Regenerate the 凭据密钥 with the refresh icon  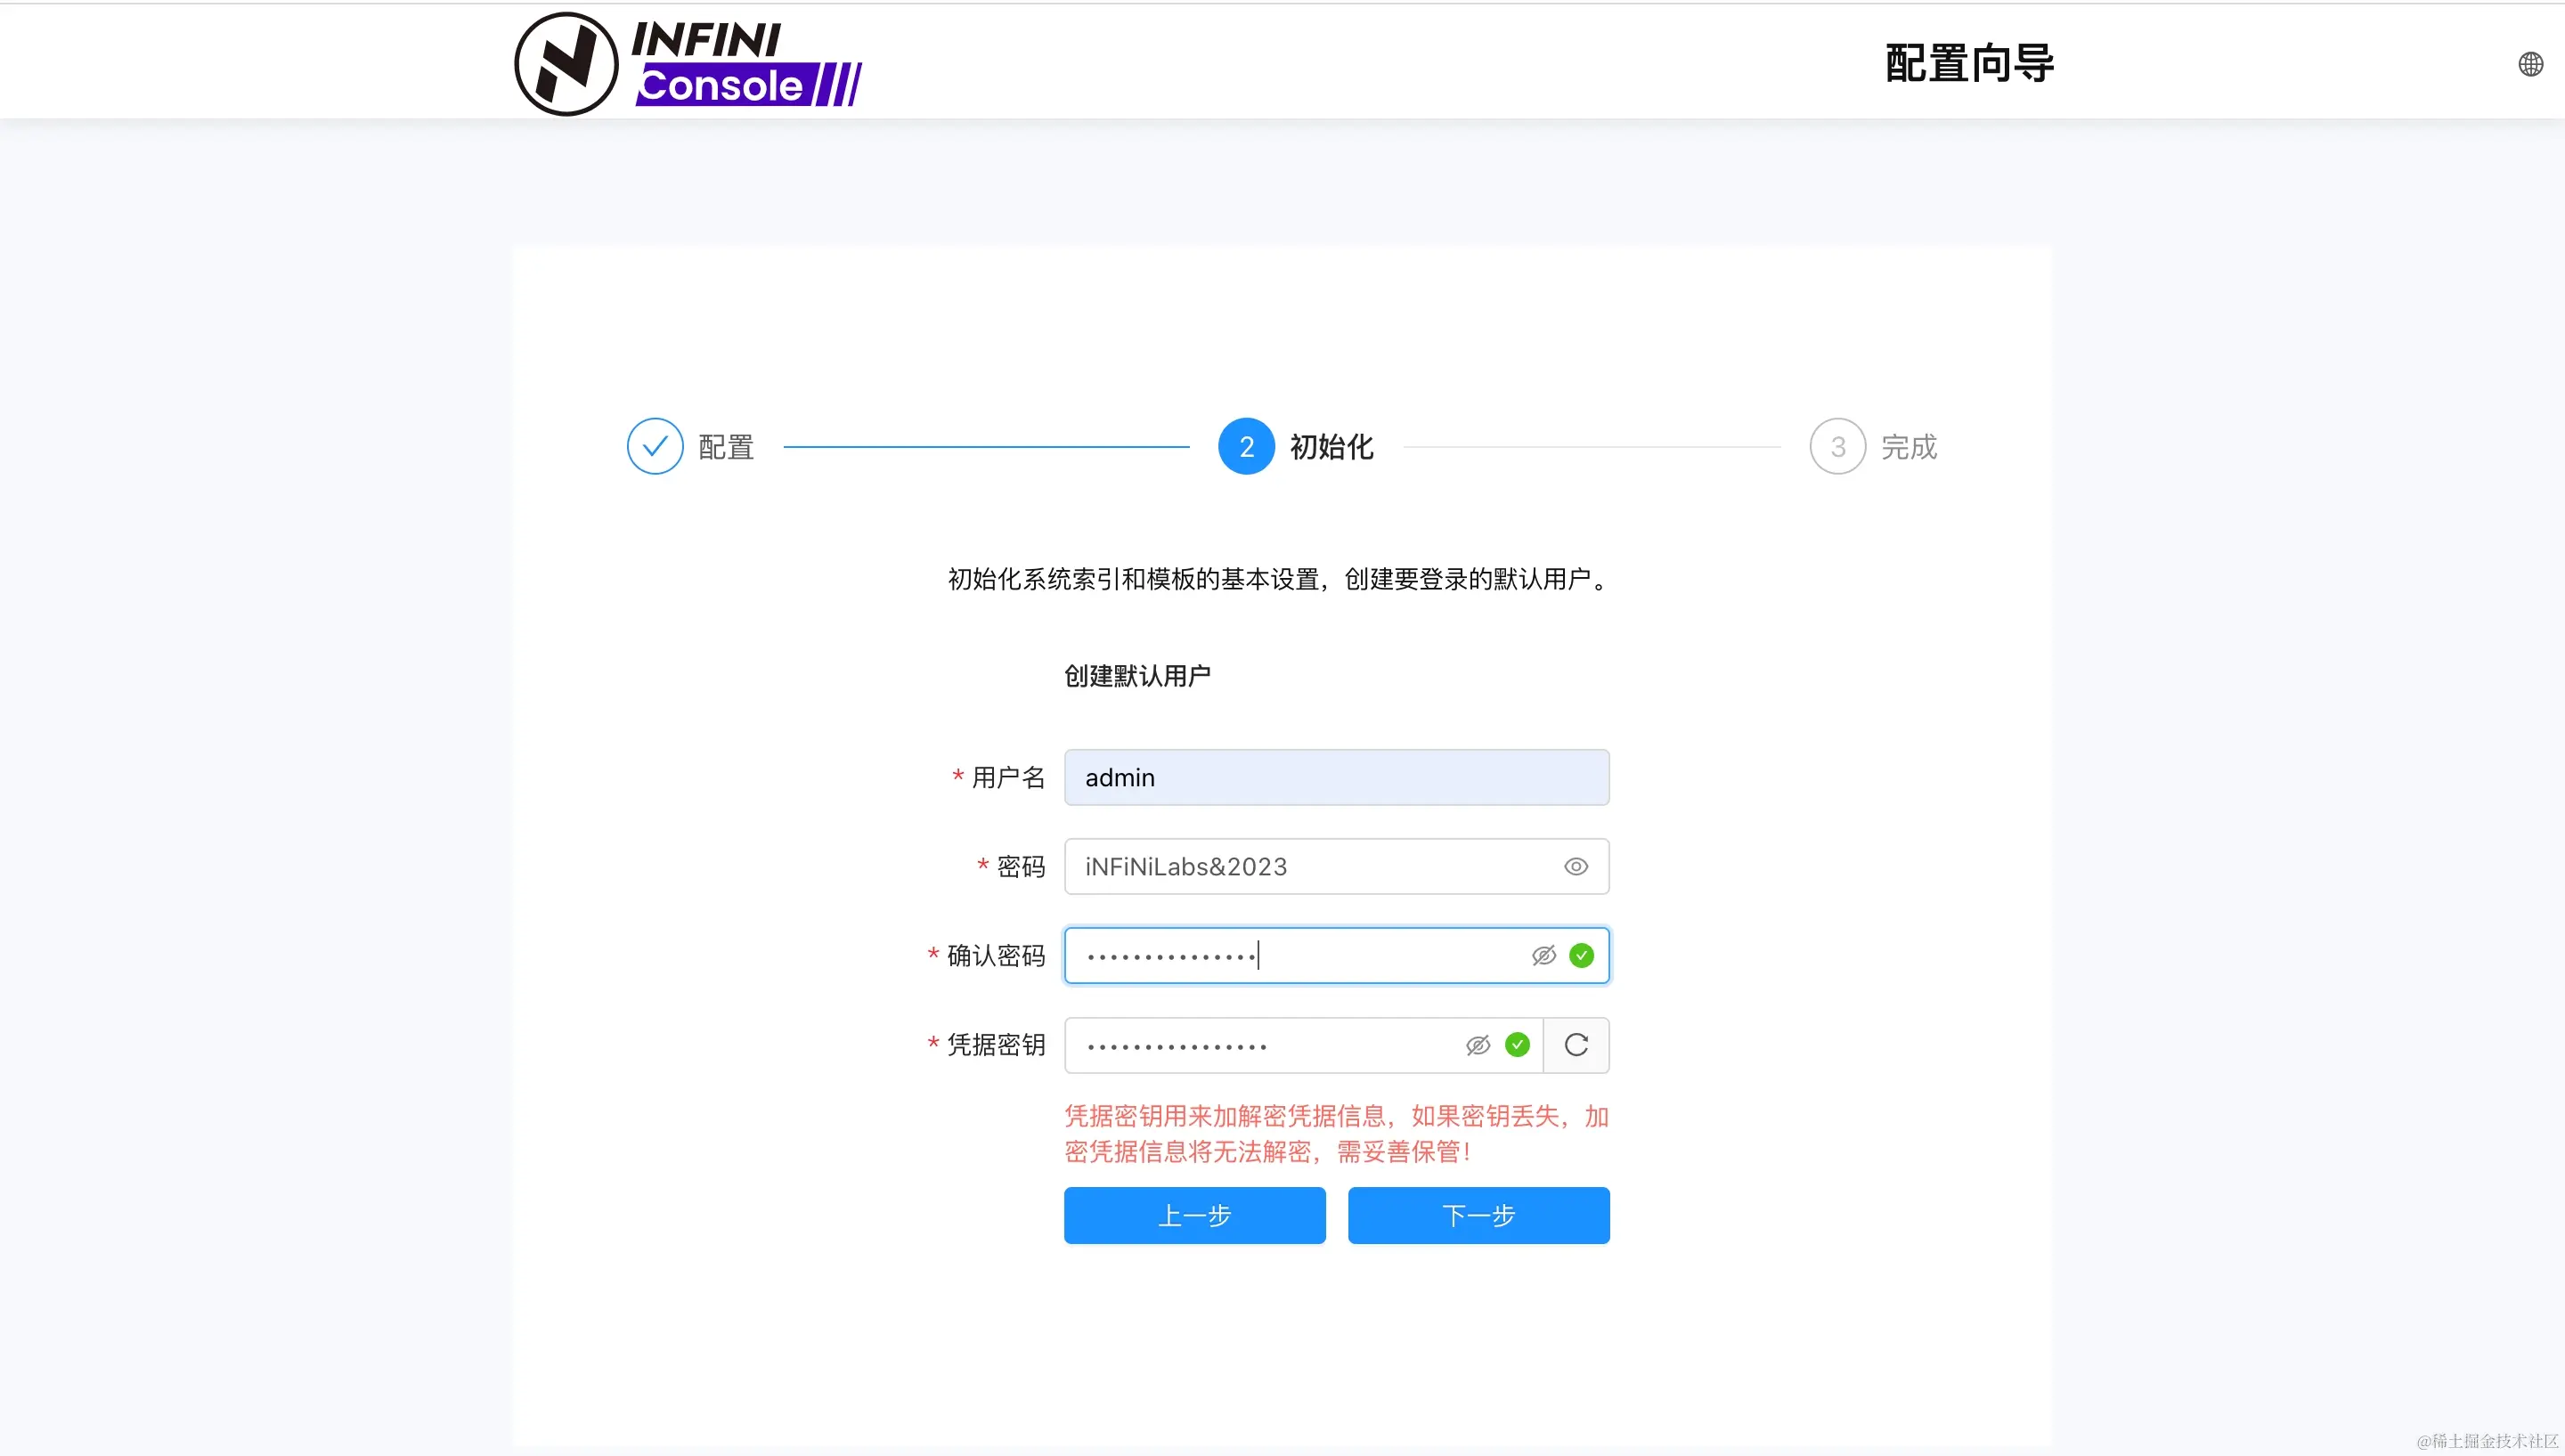(x=1576, y=1045)
